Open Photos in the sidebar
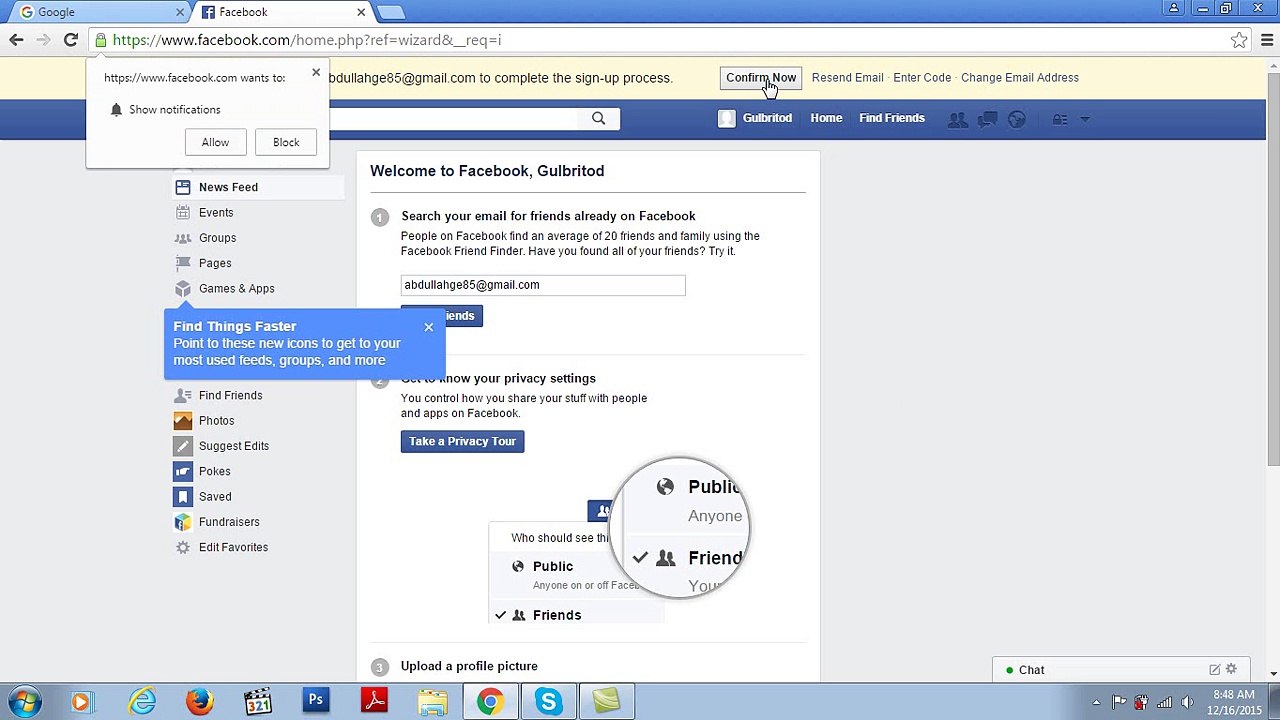The image size is (1280, 720). 216,421
